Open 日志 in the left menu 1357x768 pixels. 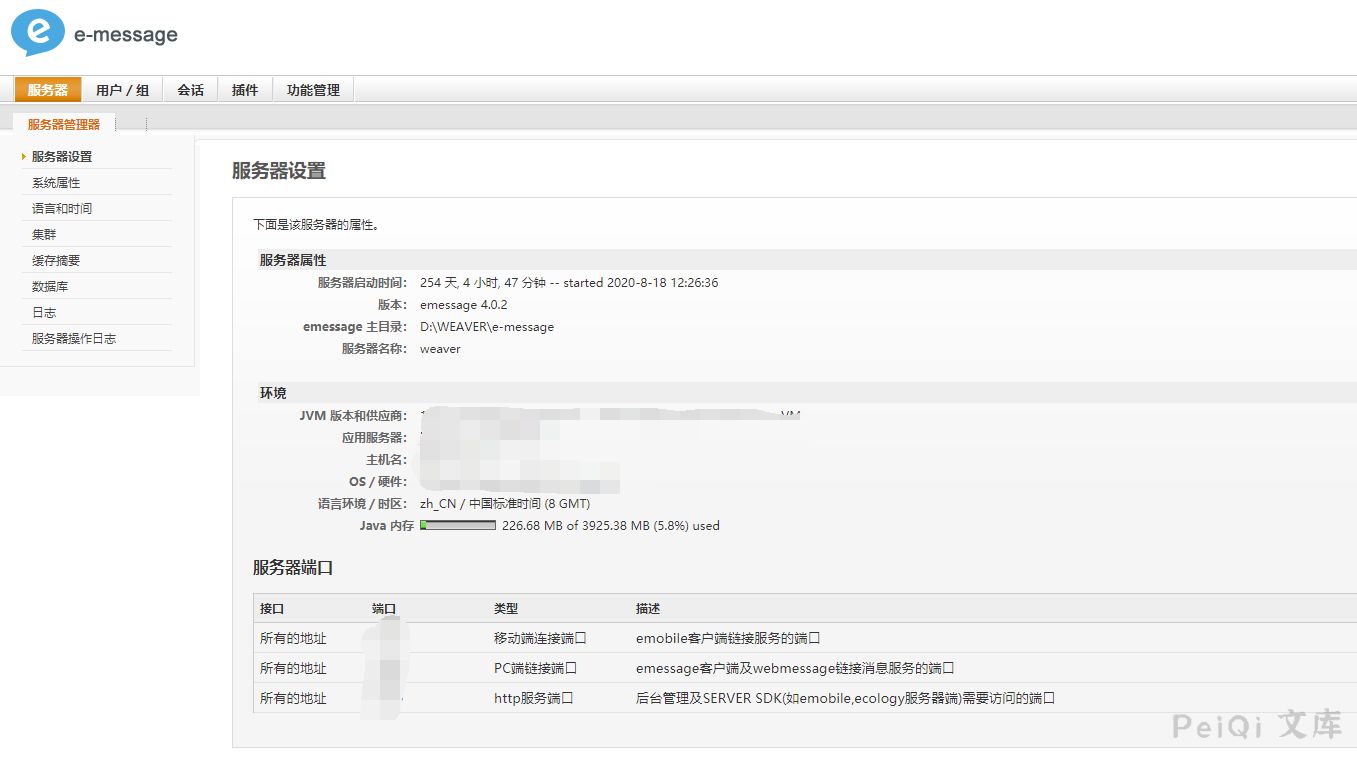coord(44,313)
